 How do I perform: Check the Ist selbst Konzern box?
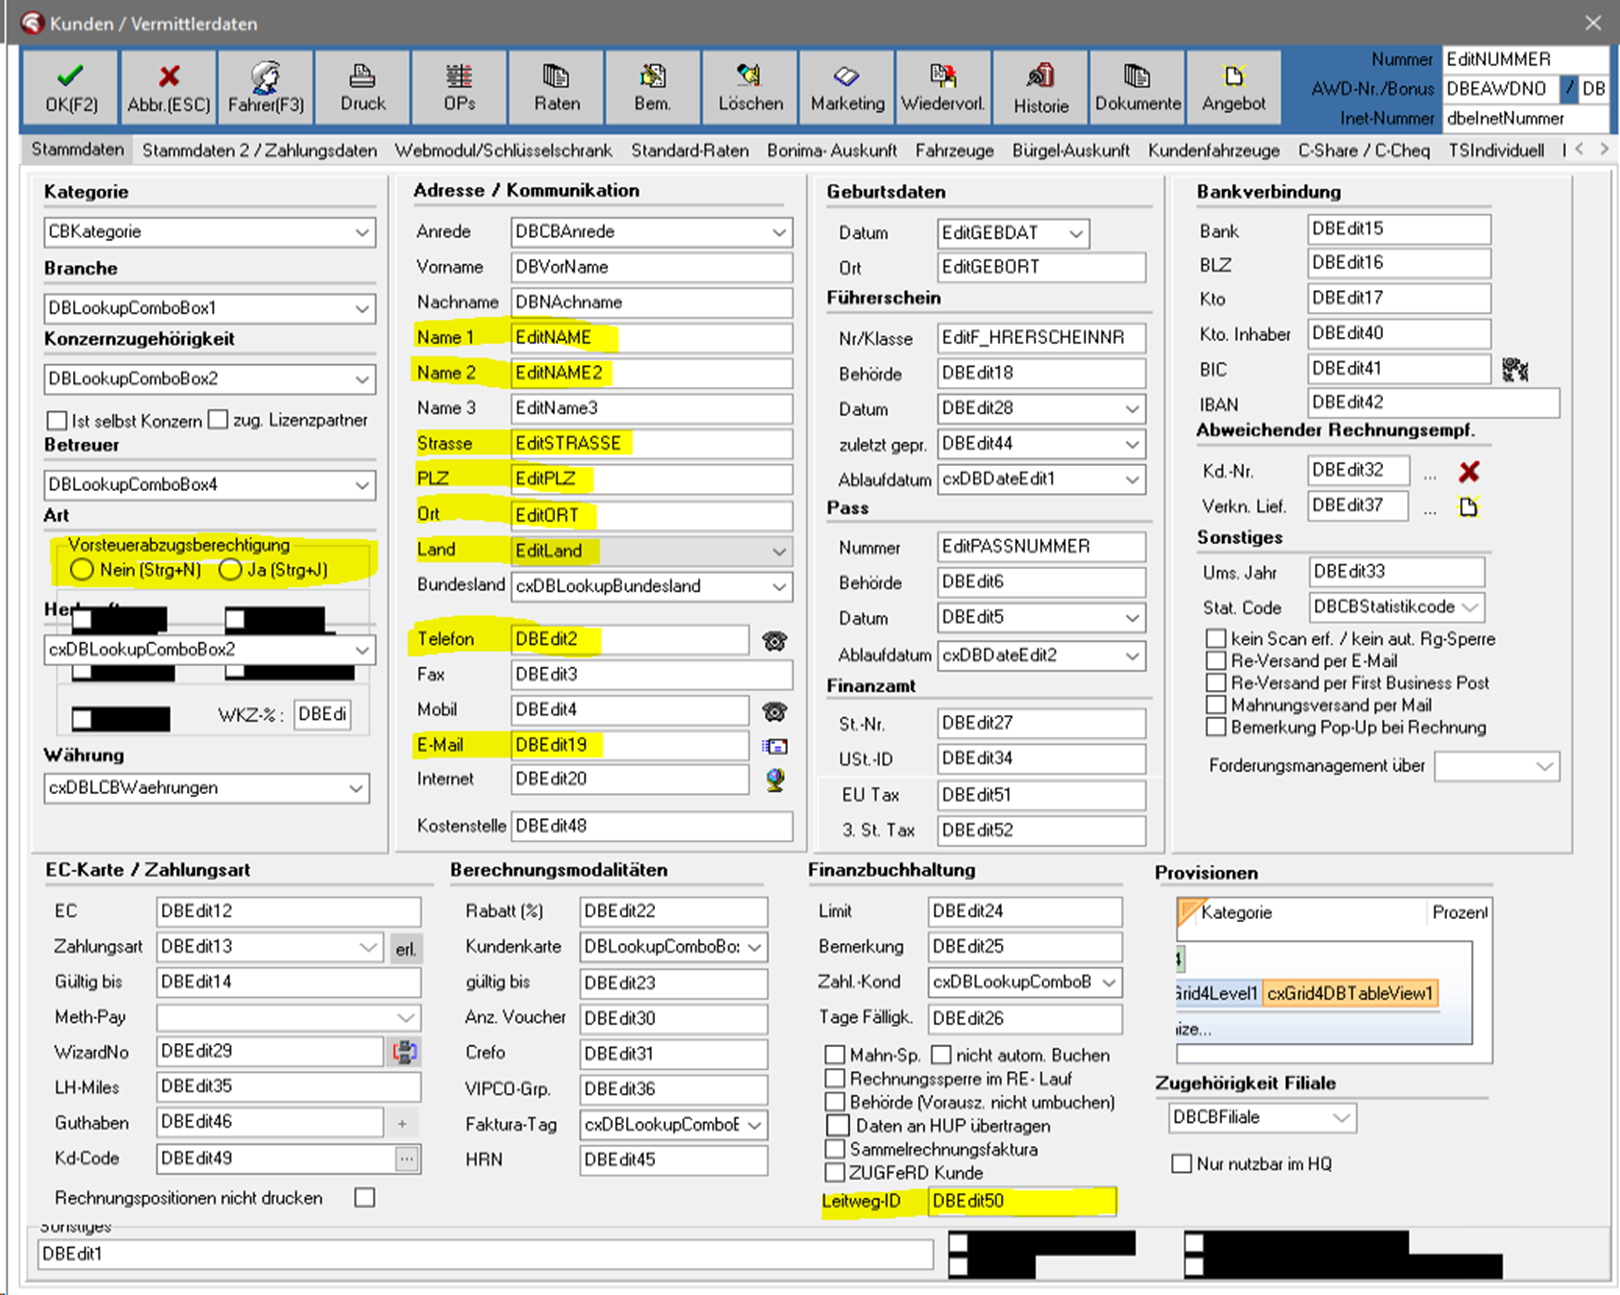pos(58,420)
